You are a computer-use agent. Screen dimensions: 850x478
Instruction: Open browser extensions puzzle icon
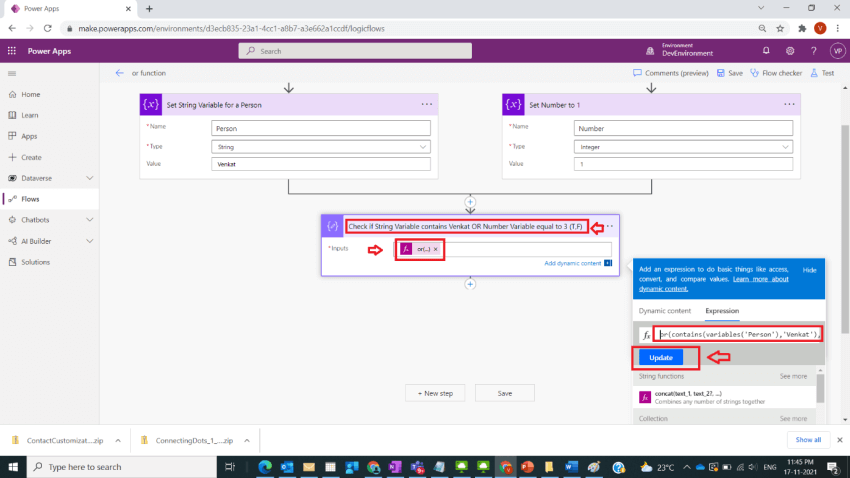coord(802,28)
